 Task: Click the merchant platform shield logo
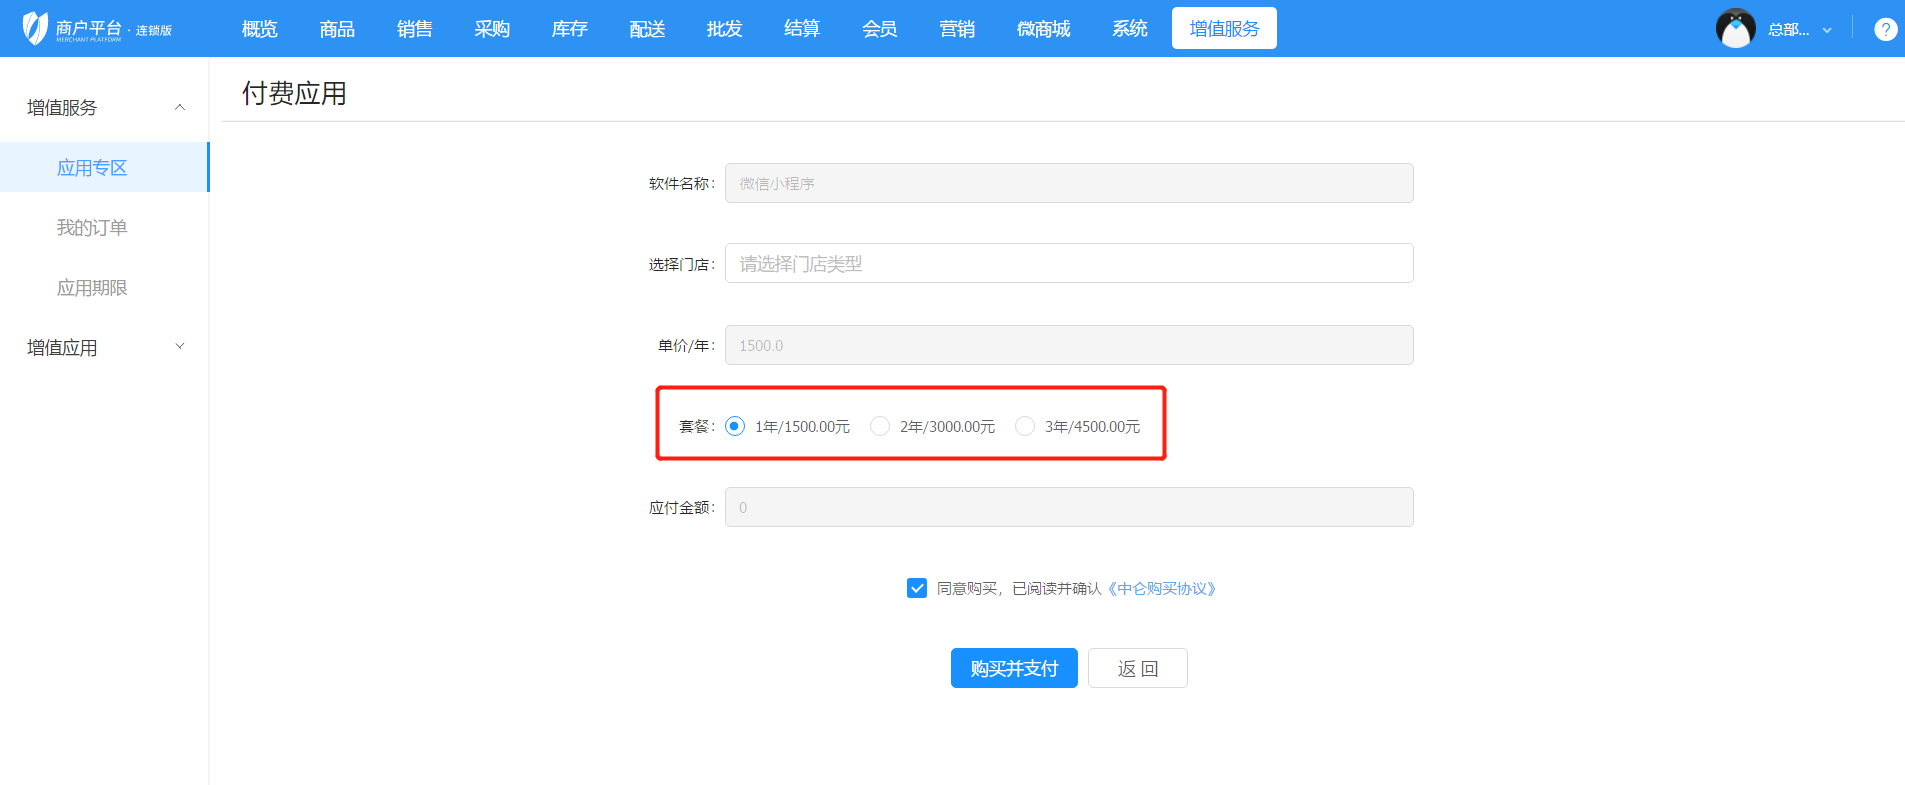[x=35, y=28]
